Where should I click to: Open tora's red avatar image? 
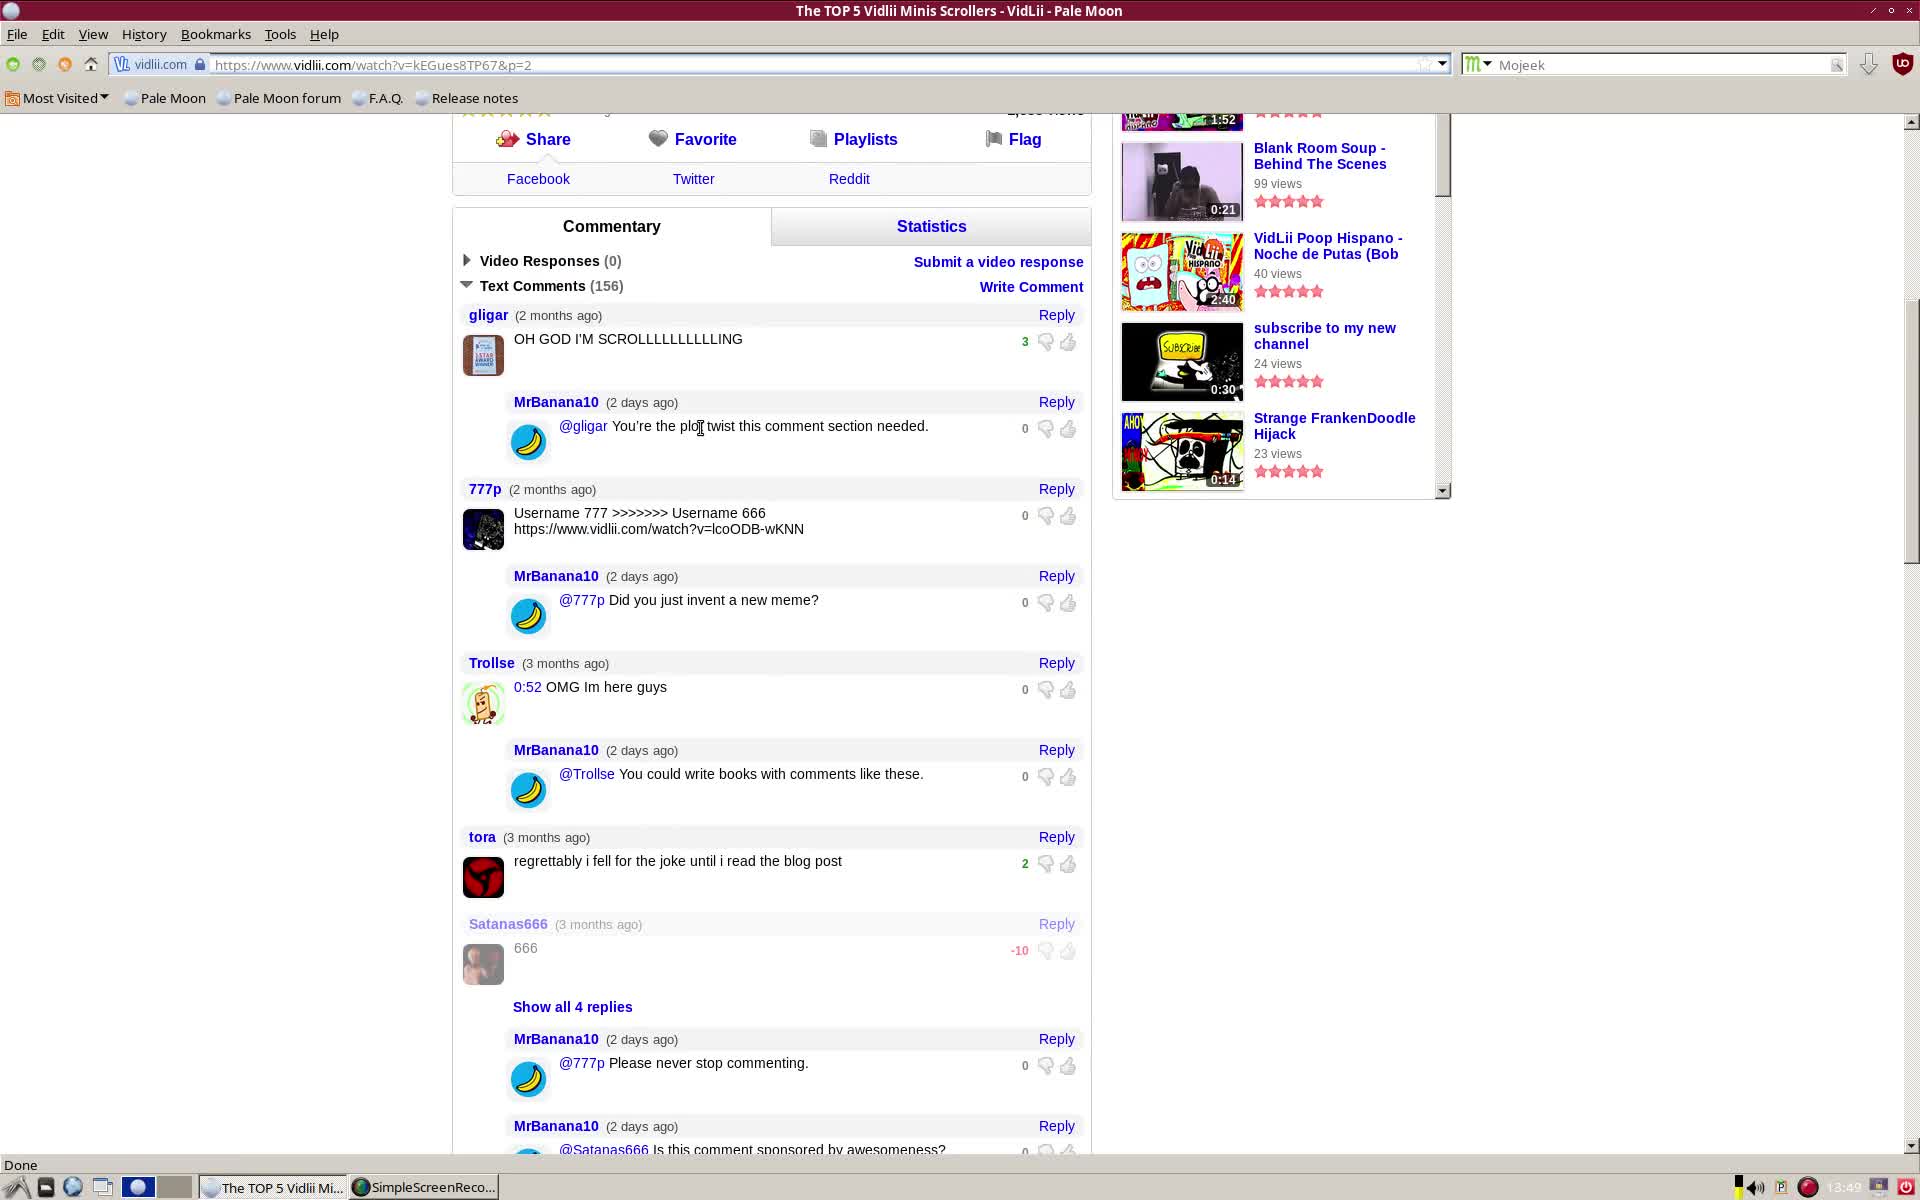point(483,877)
